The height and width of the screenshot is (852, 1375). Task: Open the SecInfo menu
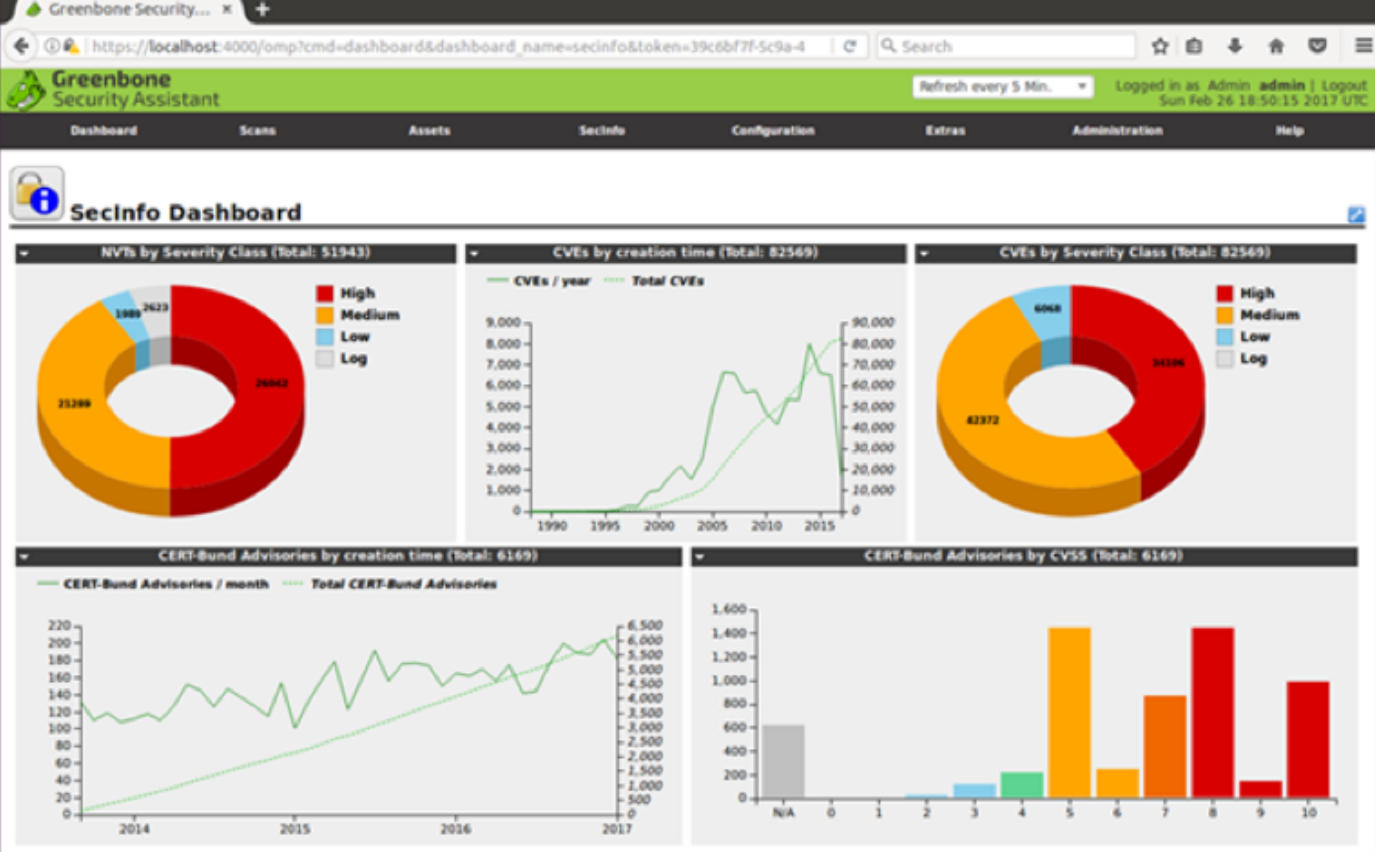click(601, 130)
